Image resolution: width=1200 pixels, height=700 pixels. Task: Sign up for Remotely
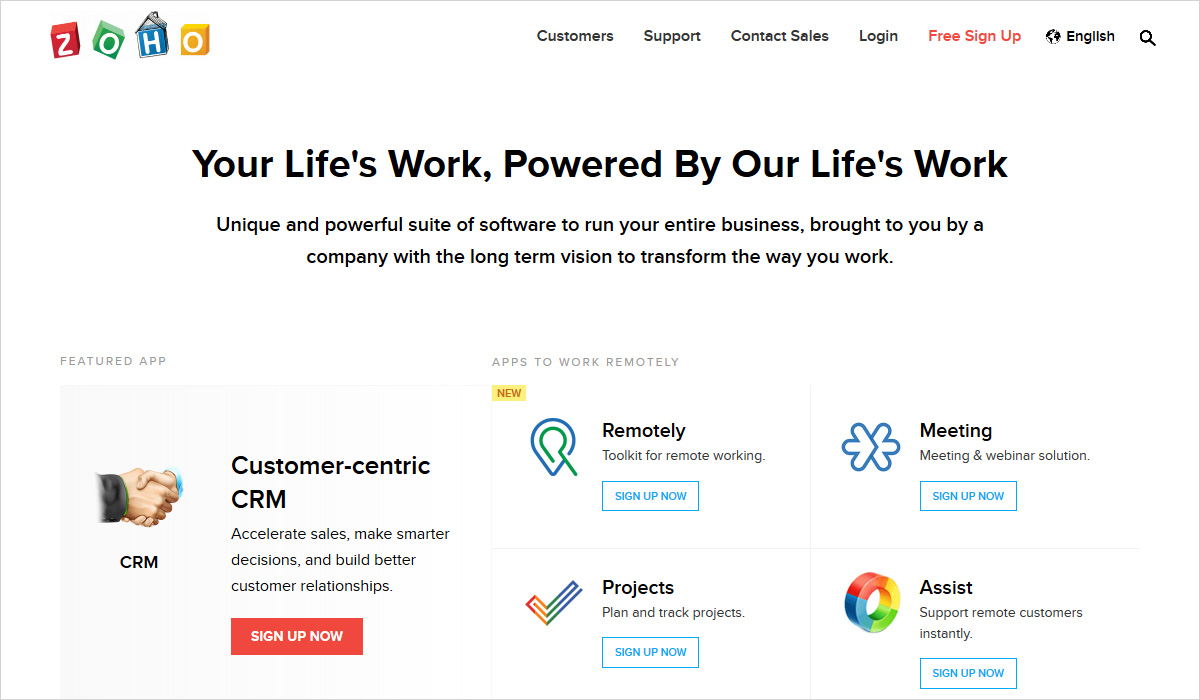click(650, 496)
